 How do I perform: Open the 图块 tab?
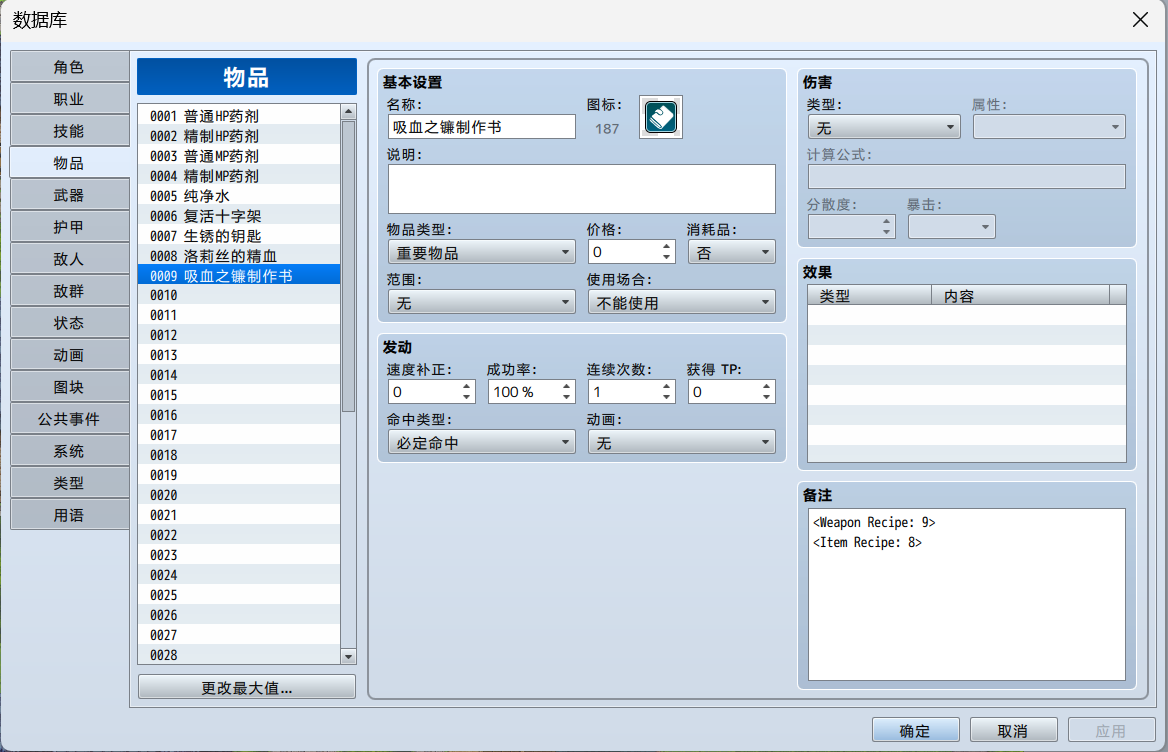(69, 387)
